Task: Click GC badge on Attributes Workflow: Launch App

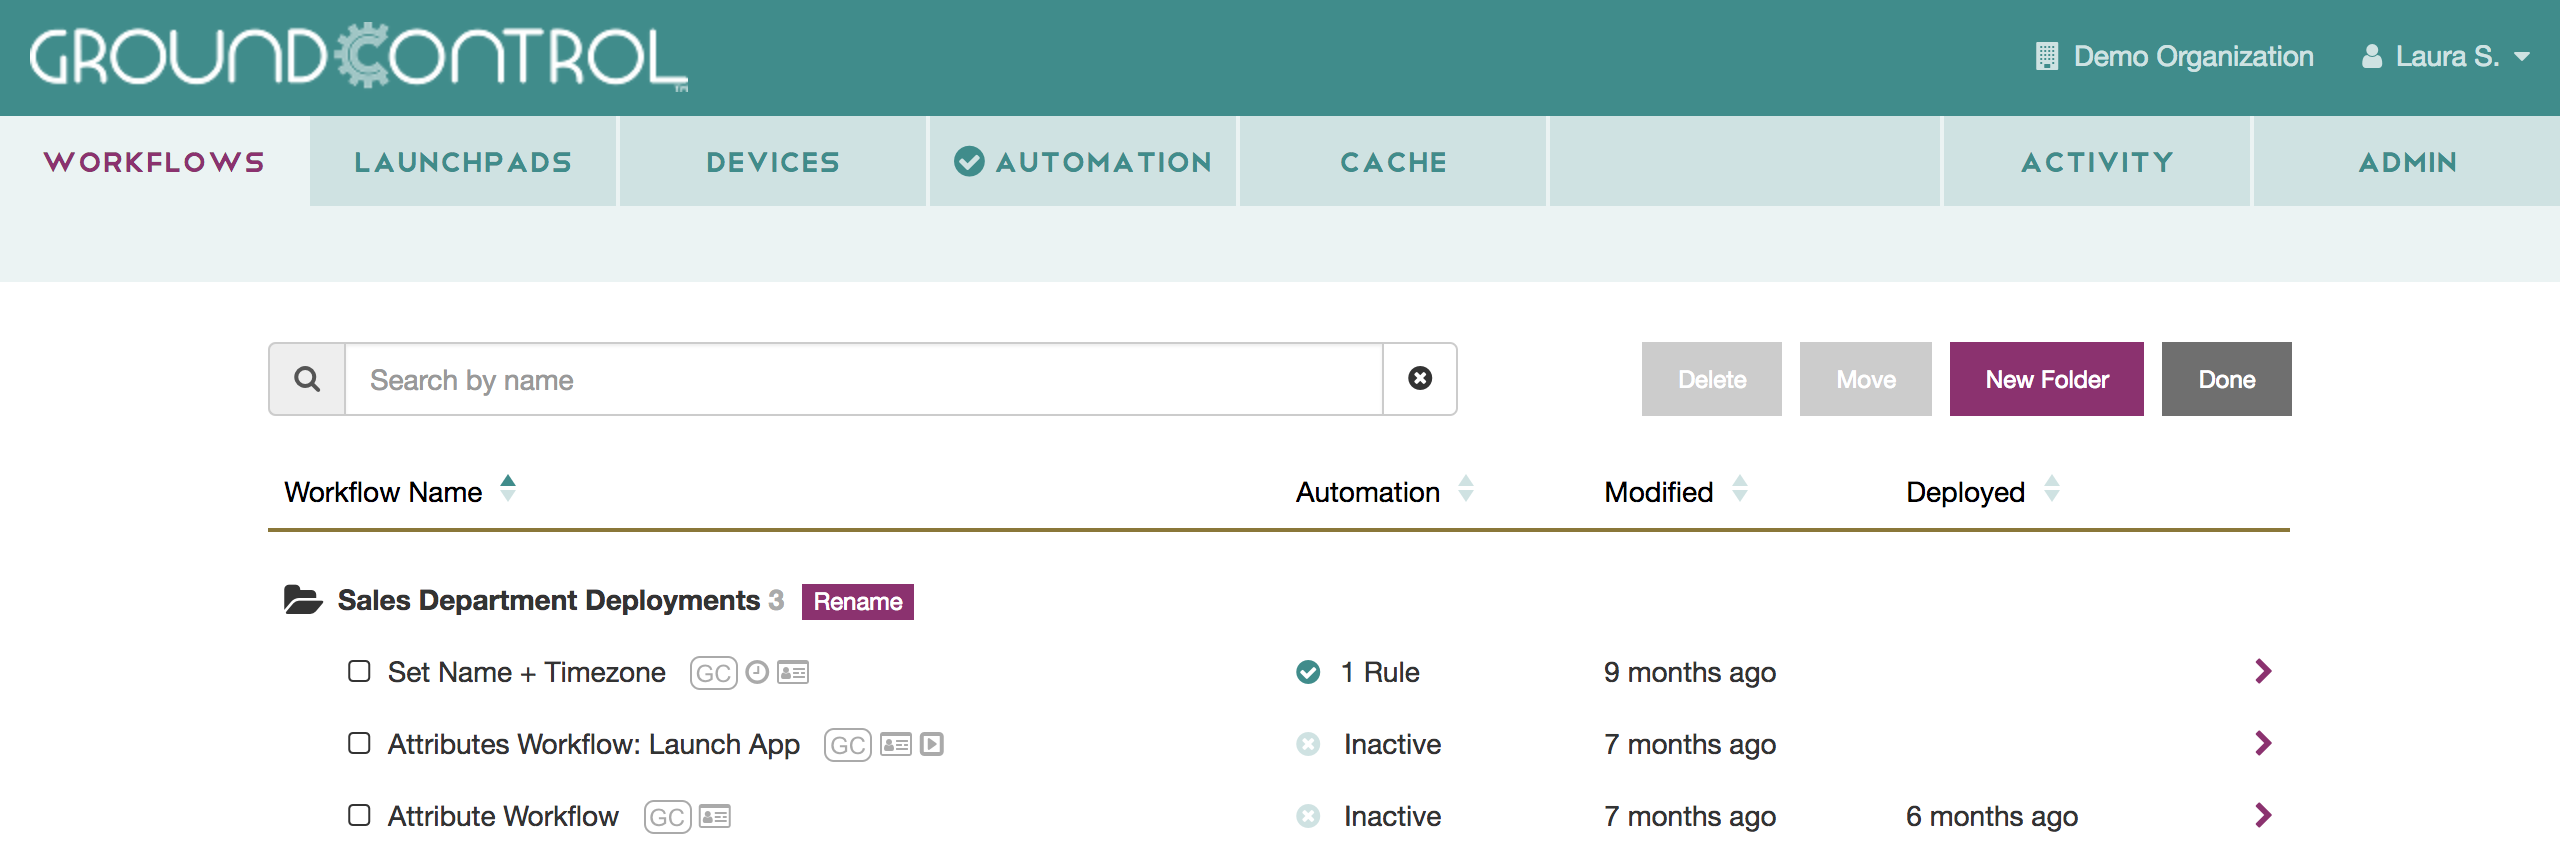Action: 847,745
